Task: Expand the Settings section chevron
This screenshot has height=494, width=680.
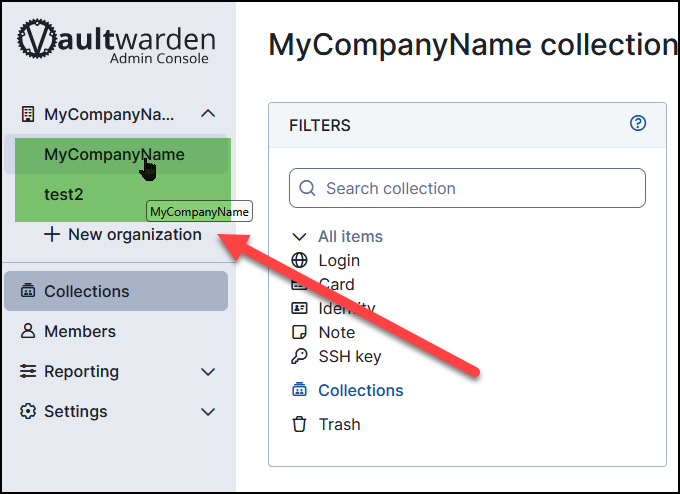Action: [x=208, y=412]
